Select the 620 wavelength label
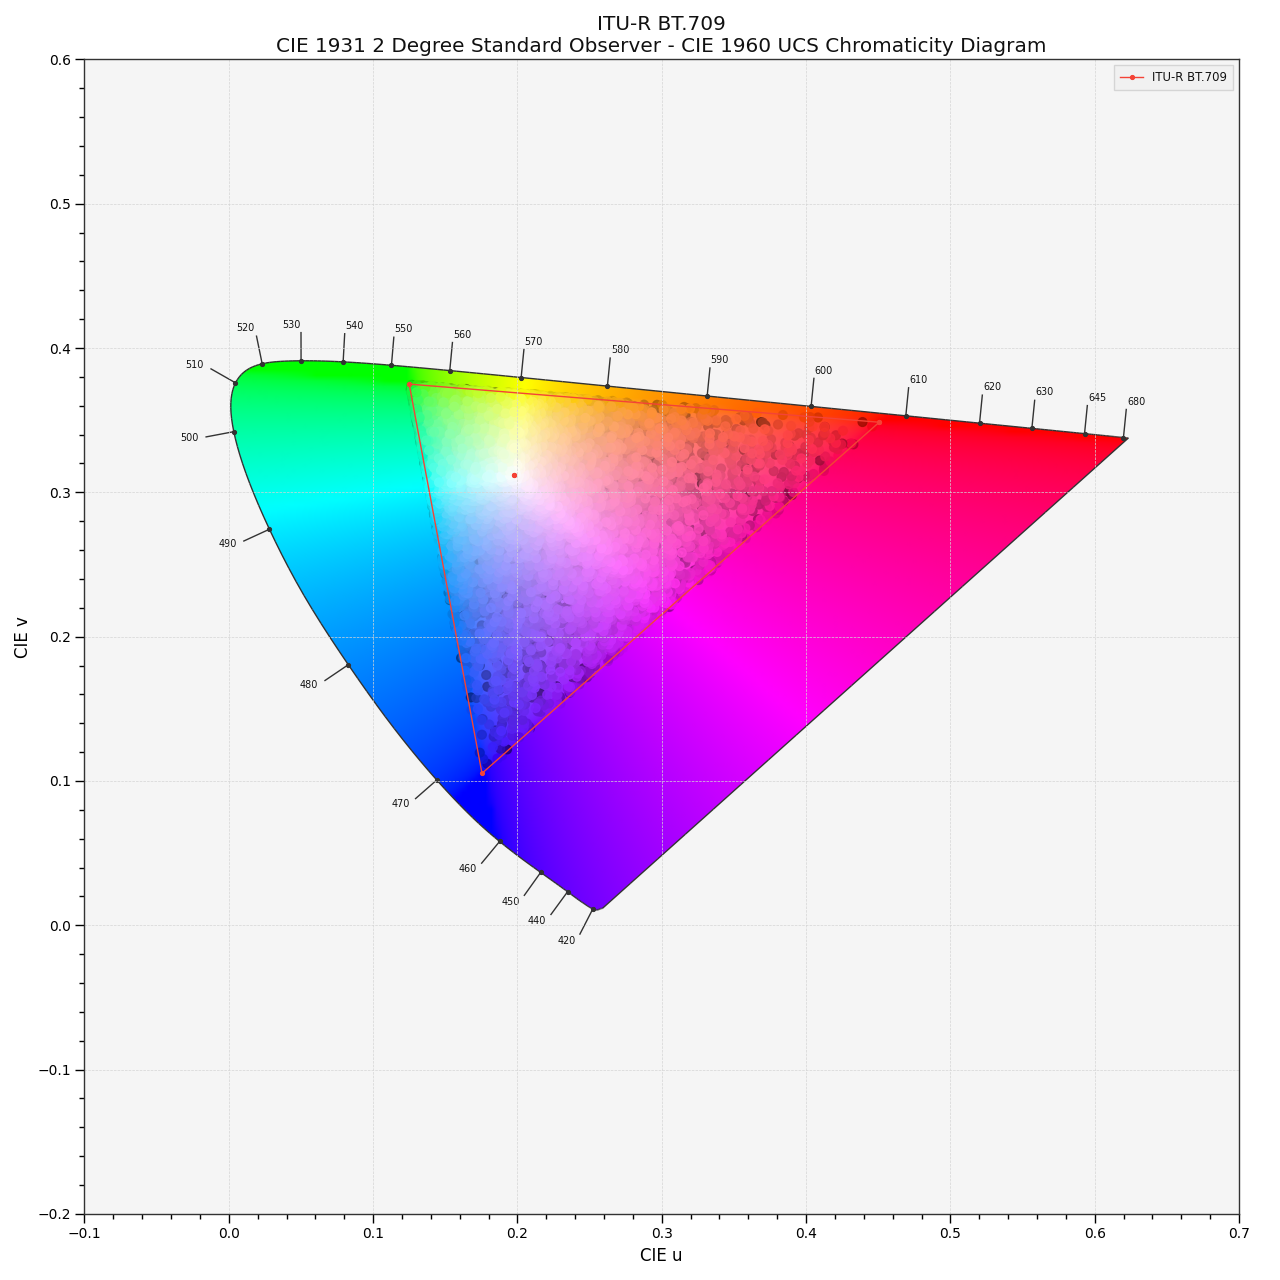Image resolution: width=1280 pixels, height=1280 pixels. [x=992, y=387]
